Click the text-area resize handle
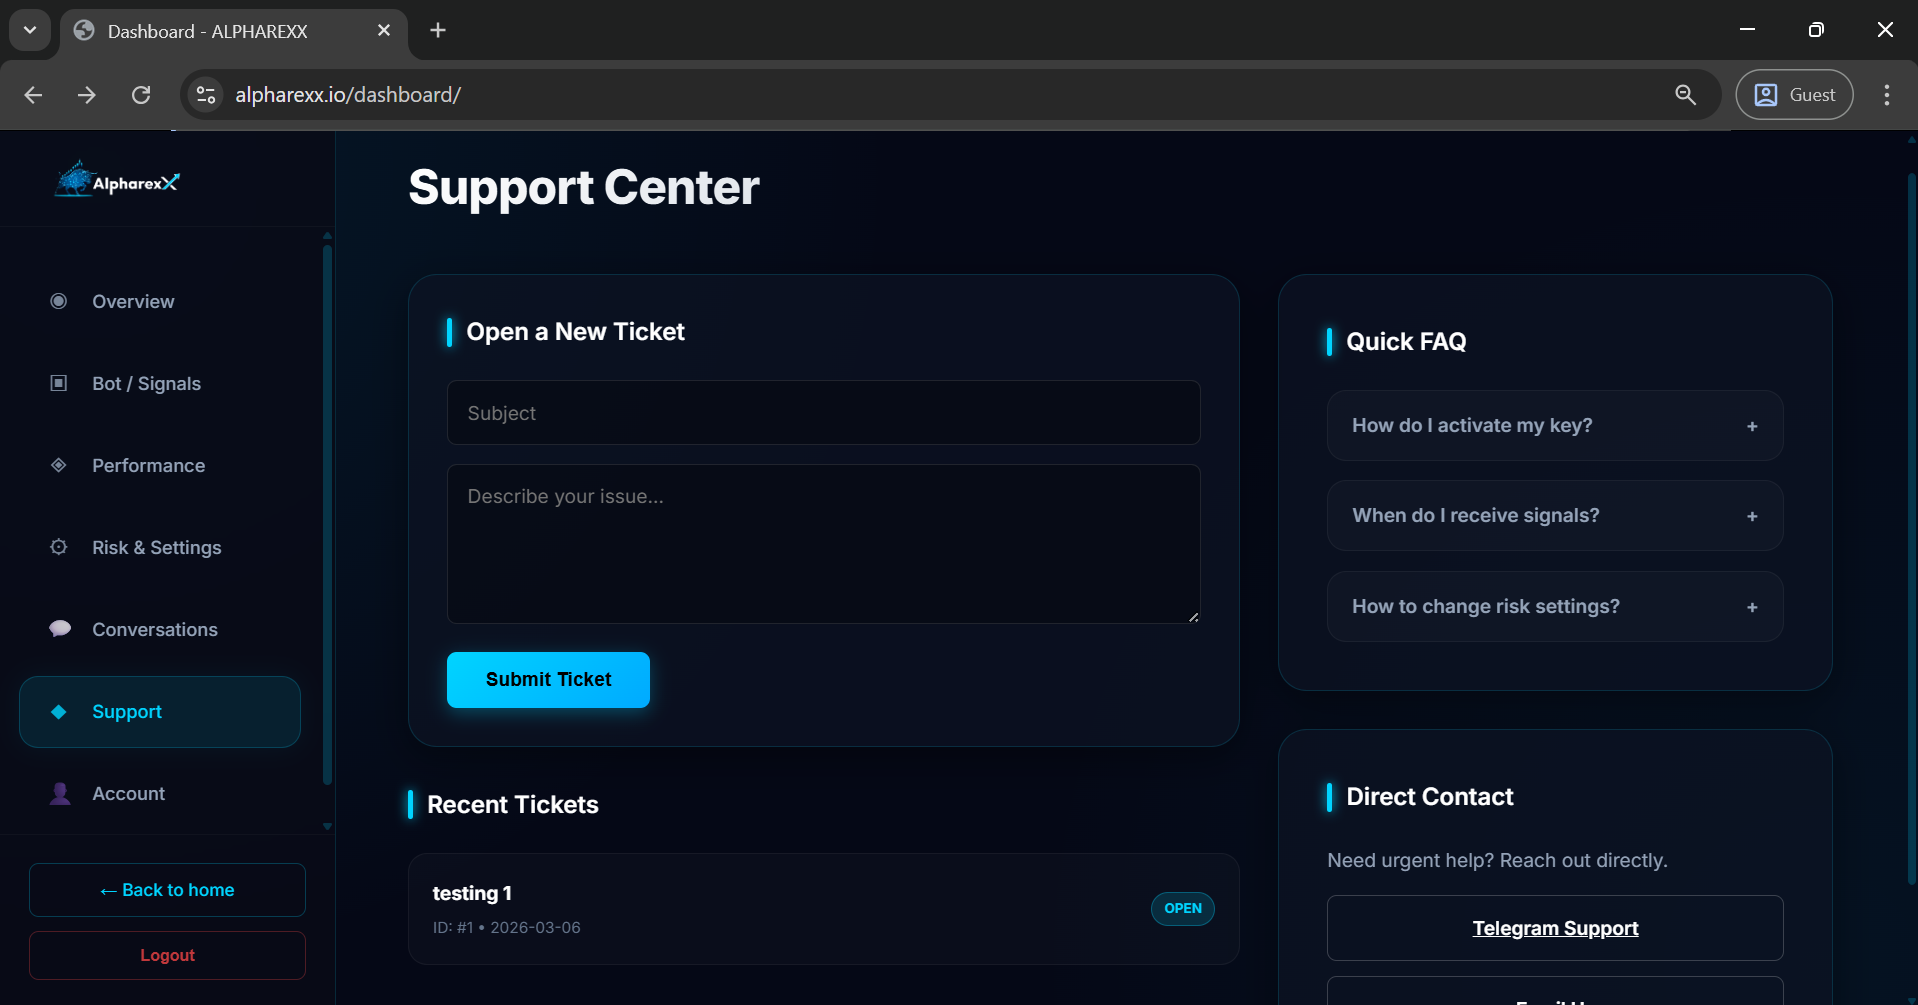Image resolution: width=1918 pixels, height=1005 pixels. pos(1193,617)
